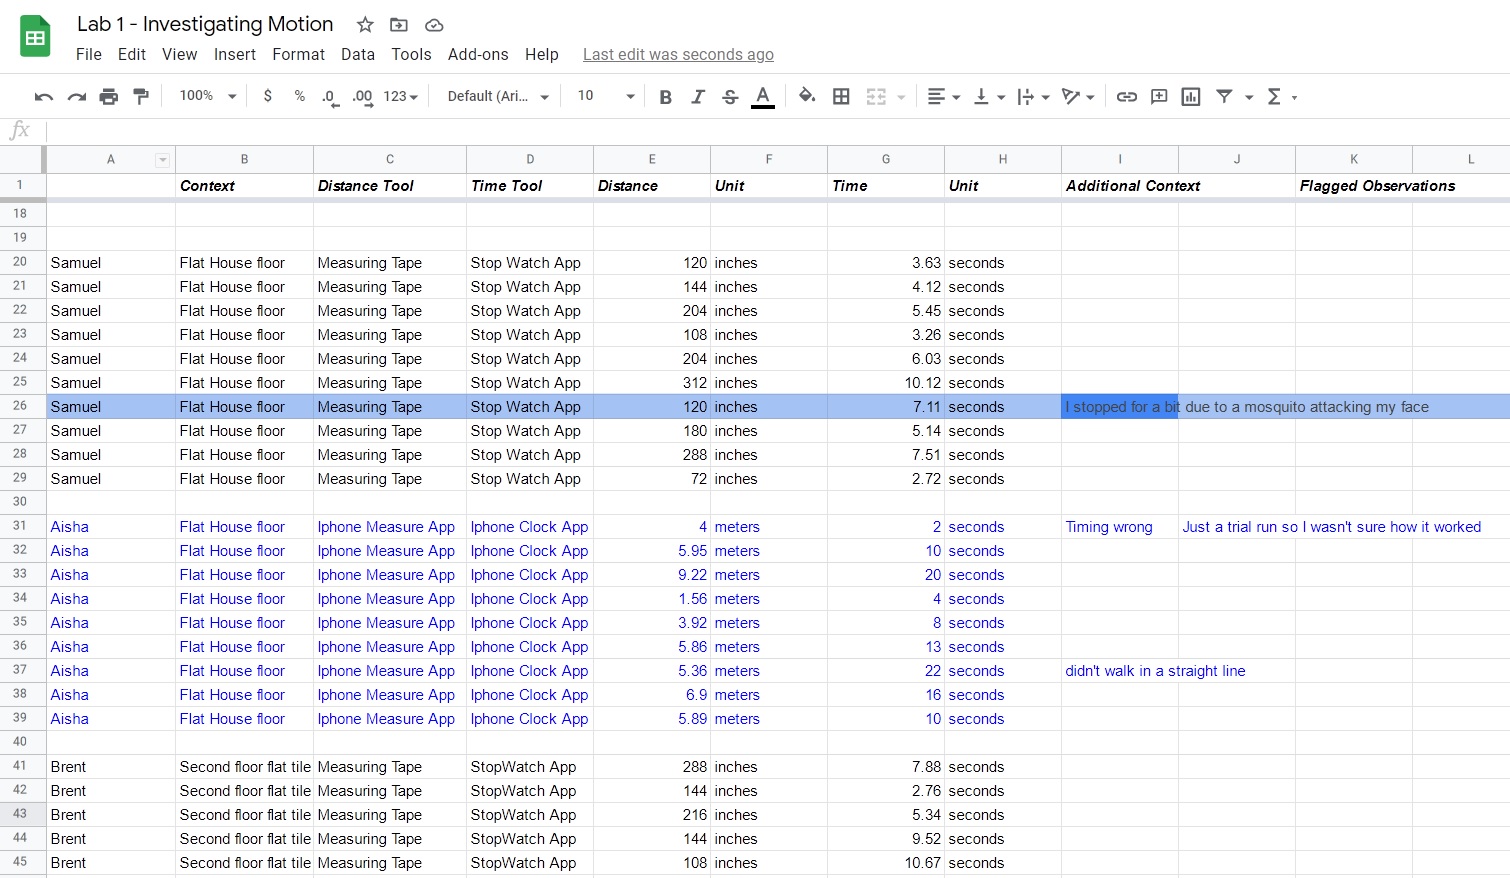Viewport: 1510px width, 878px height.
Task: Open the File menu
Action: tap(89, 55)
